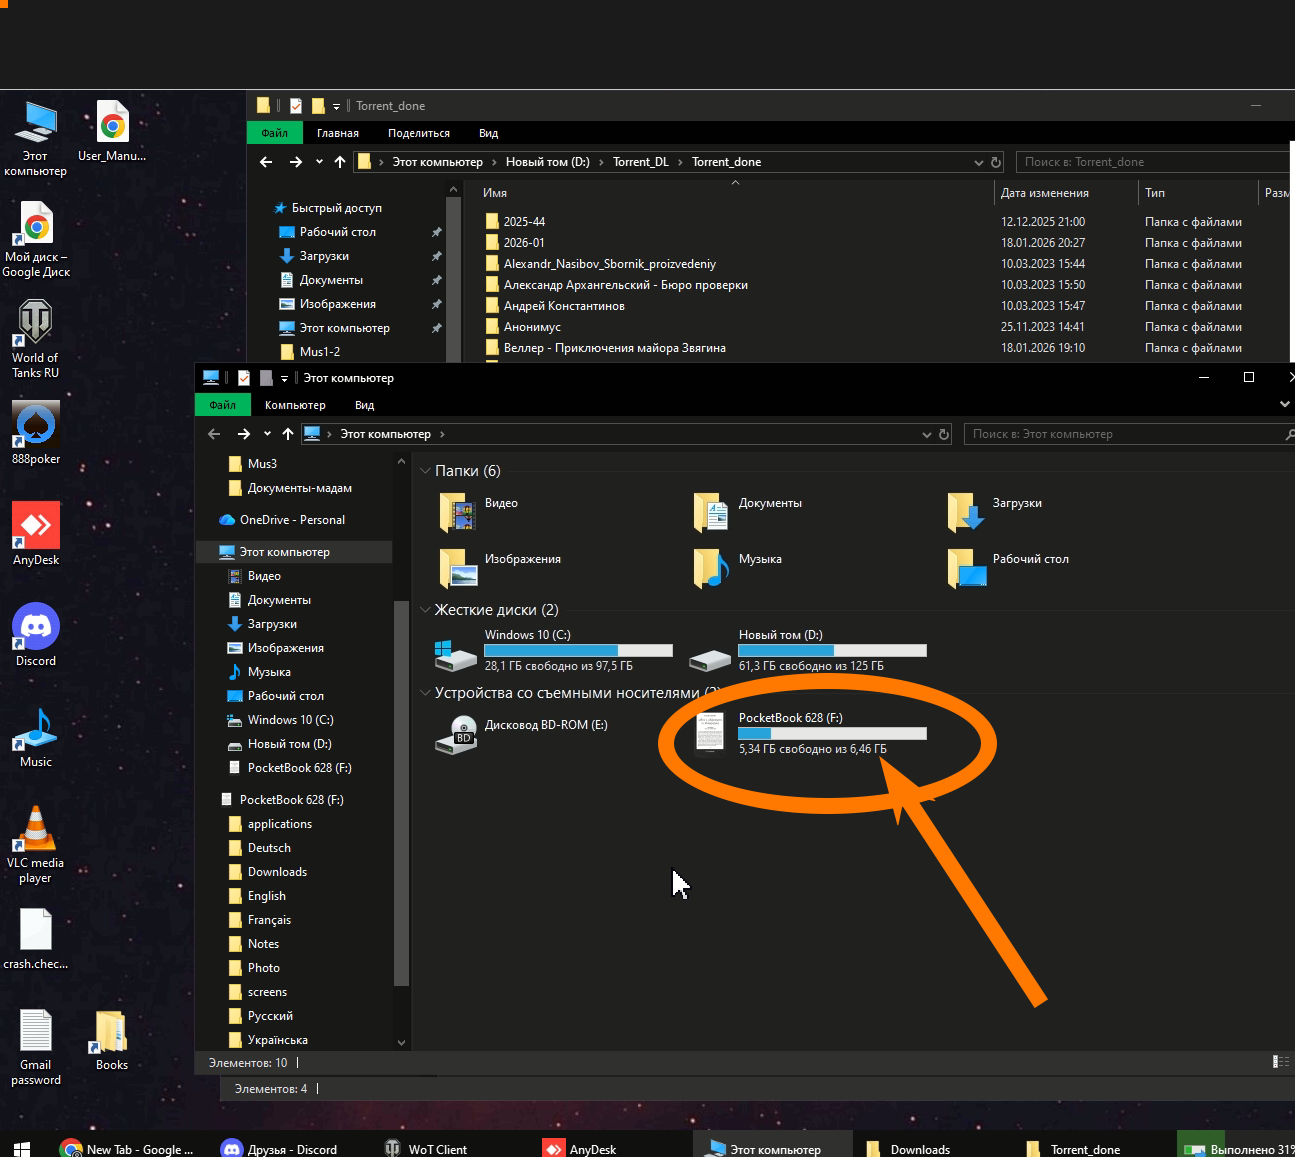Collapse the Папки (6) group
The image size is (1295, 1157).
click(425, 471)
